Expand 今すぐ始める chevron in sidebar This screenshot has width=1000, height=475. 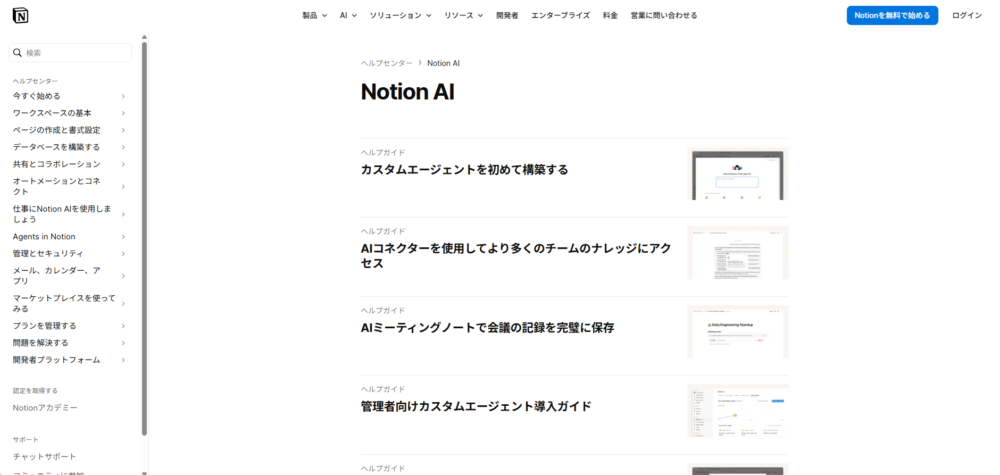click(x=123, y=96)
